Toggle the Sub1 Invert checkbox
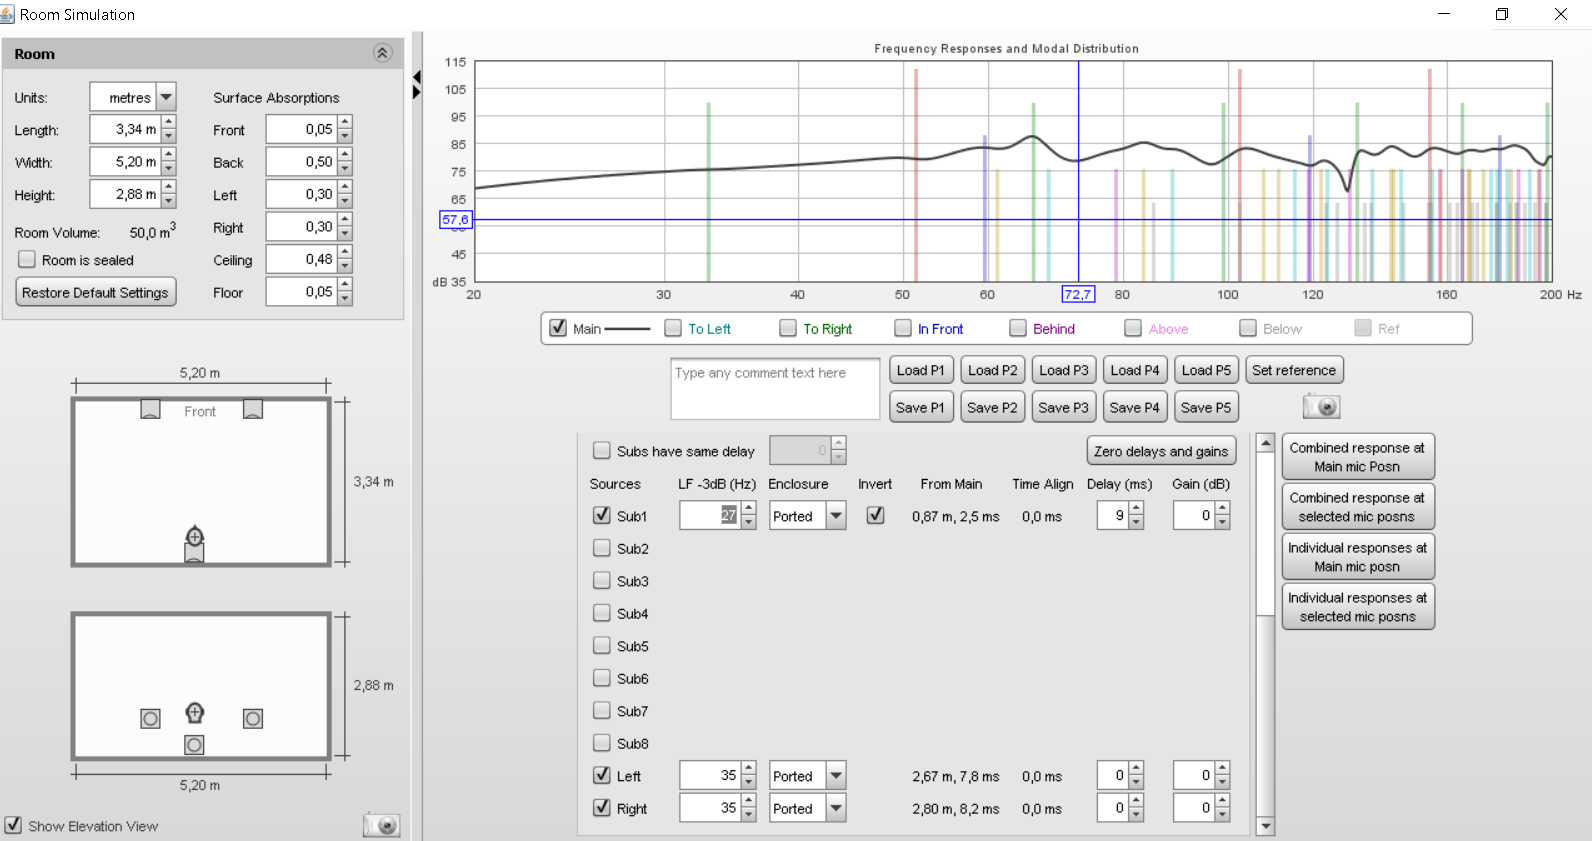The image size is (1592, 841). (875, 516)
